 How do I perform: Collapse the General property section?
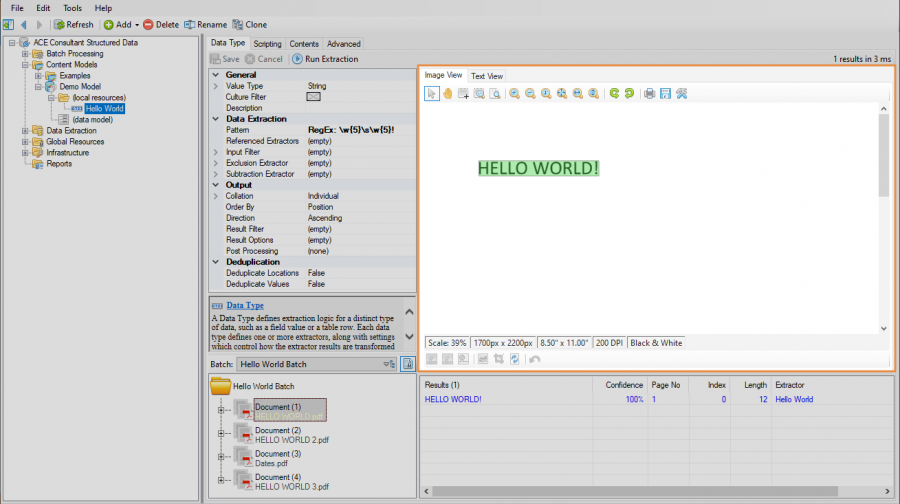[215, 75]
